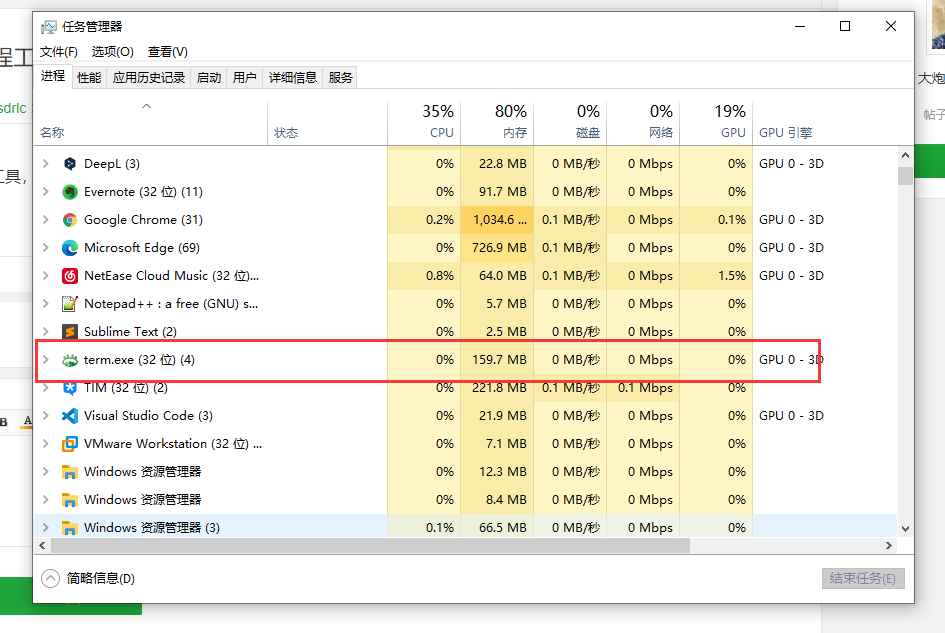This screenshot has height=633, width=945.
Task: Click the term.exe process icon
Action: 70,360
